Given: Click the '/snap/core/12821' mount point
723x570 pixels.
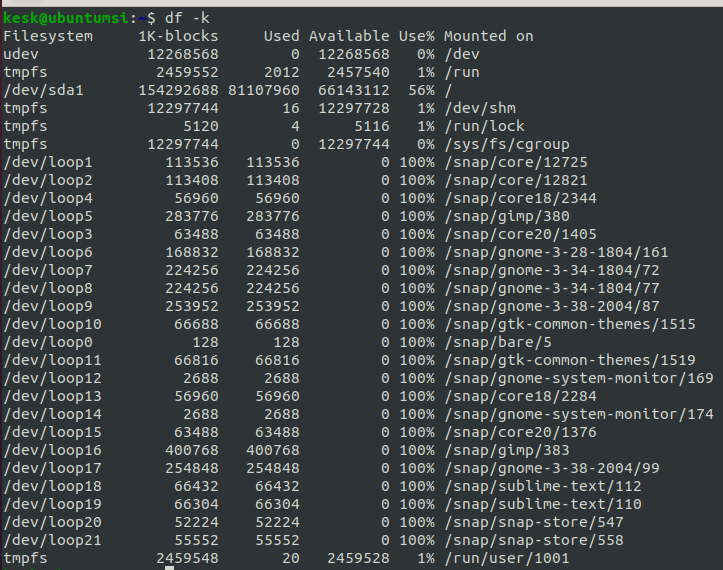Looking at the screenshot, I should (x=516, y=180).
